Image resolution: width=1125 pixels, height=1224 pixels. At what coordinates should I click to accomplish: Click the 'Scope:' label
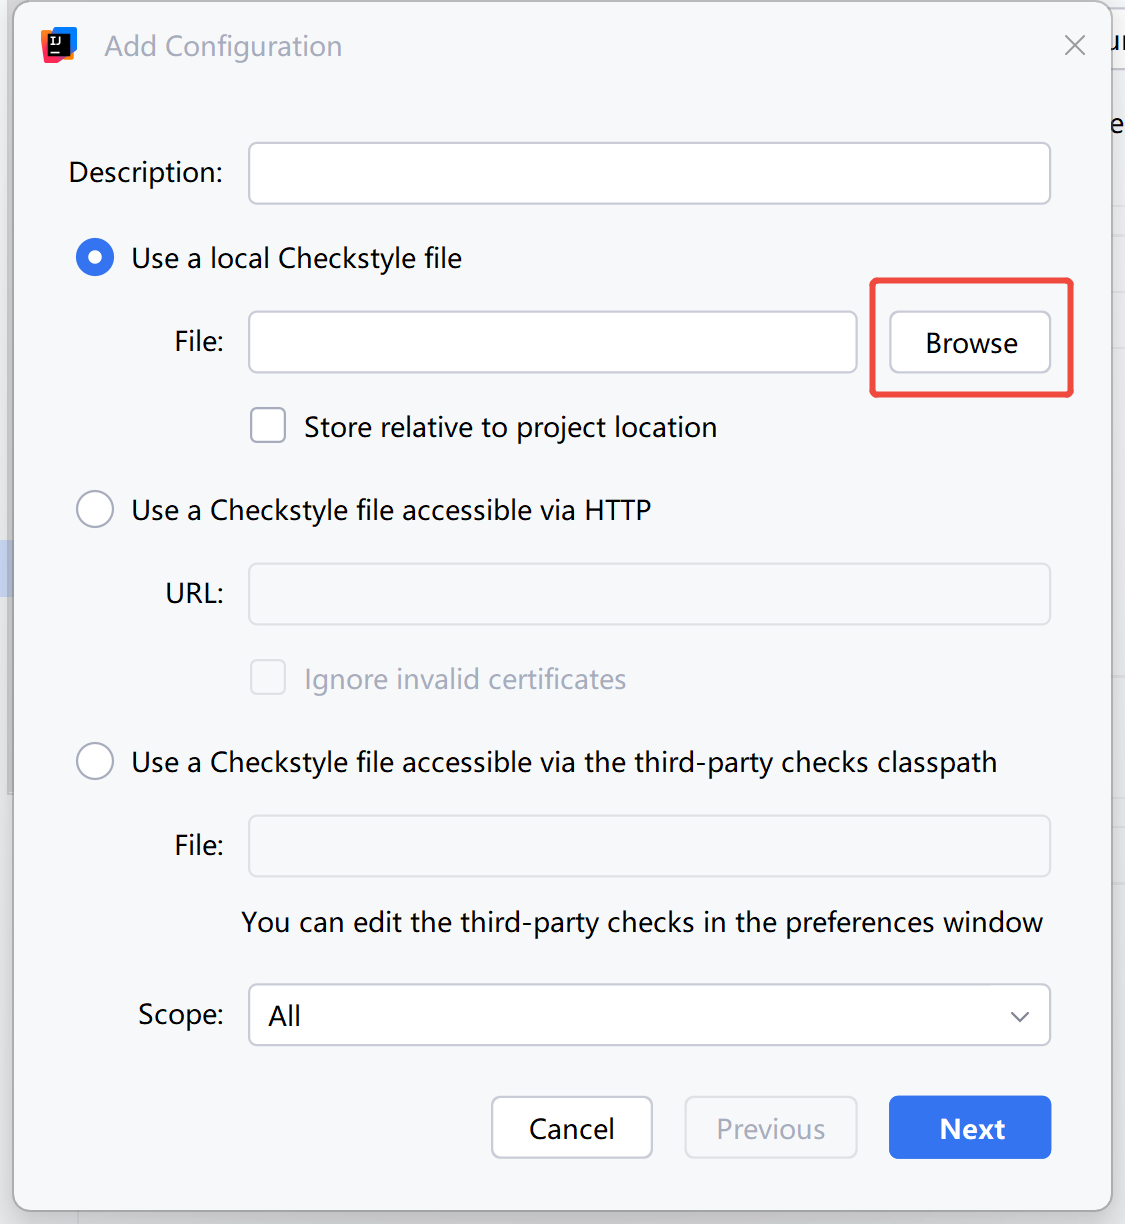[181, 1015]
